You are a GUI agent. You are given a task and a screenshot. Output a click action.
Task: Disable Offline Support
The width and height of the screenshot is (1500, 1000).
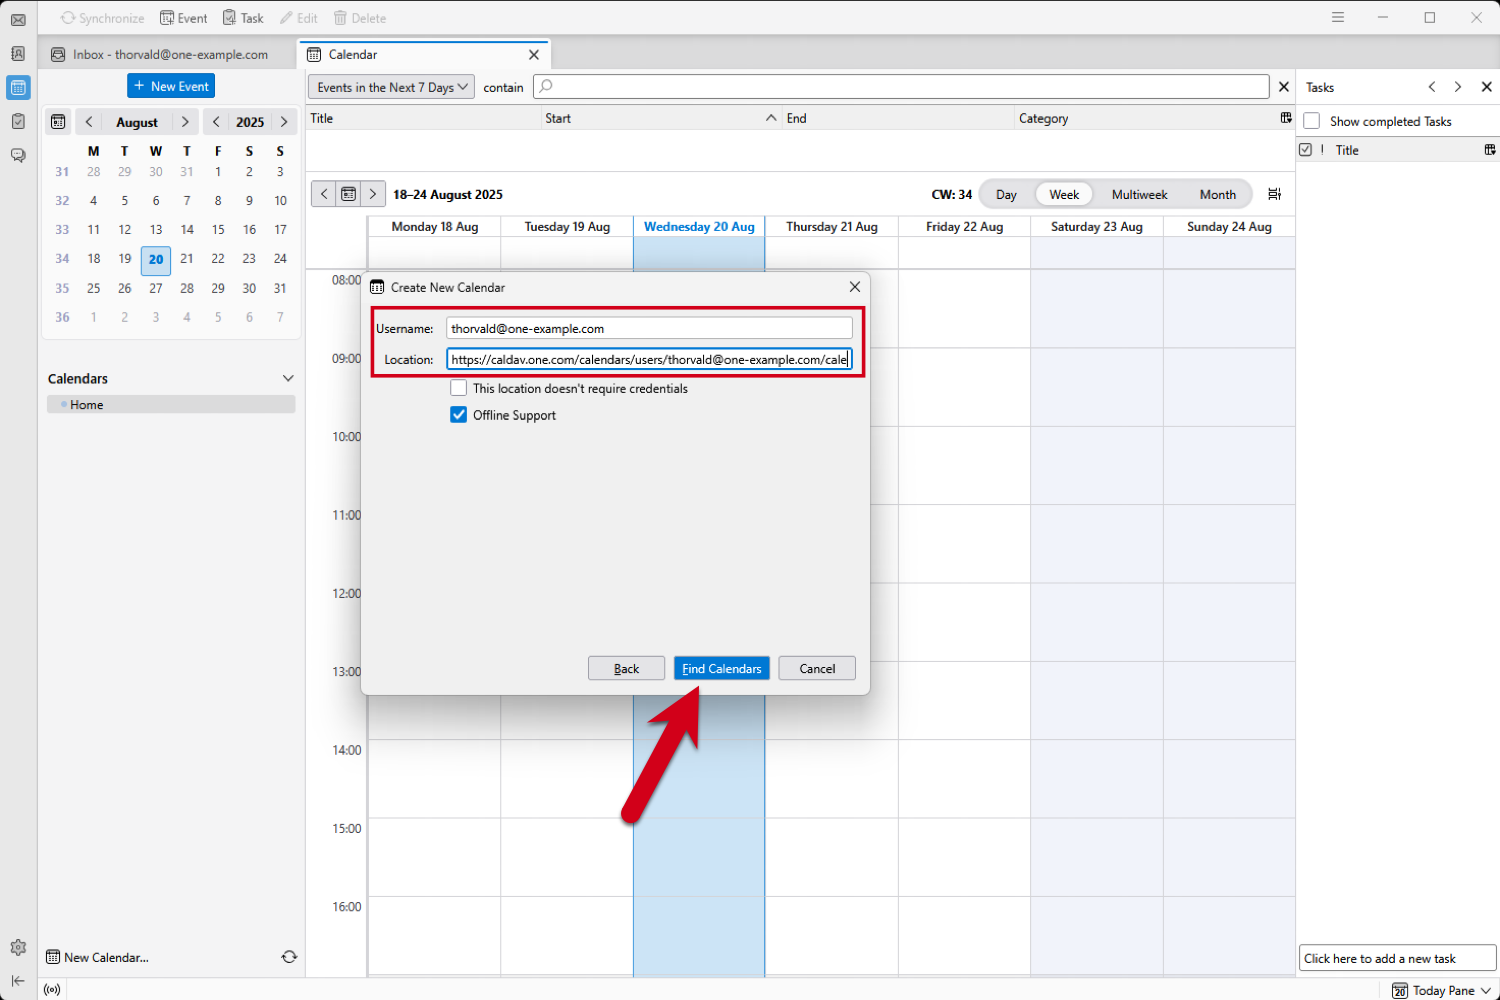coord(458,414)
